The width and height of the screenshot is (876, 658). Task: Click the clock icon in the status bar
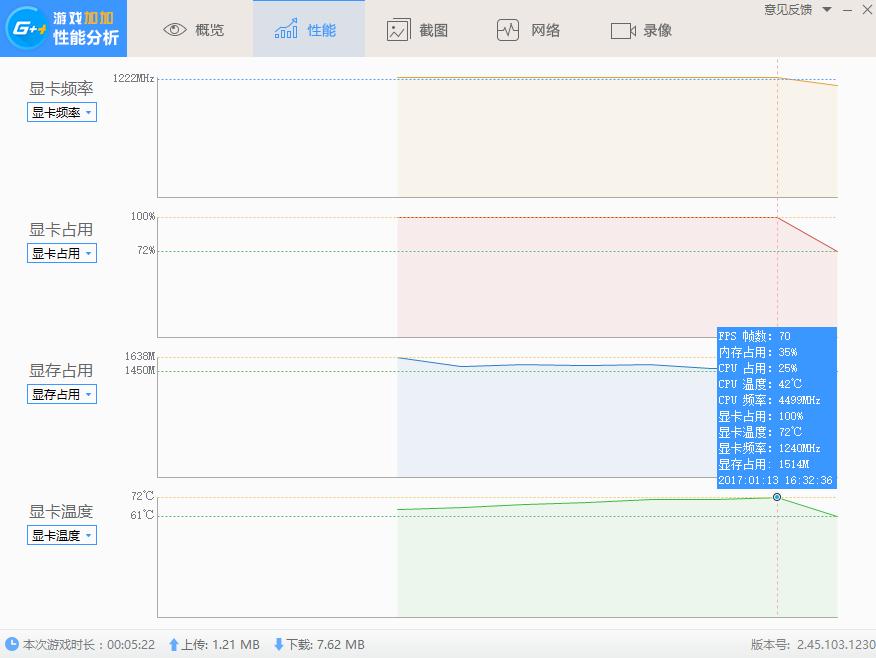[x=11, y=645]
